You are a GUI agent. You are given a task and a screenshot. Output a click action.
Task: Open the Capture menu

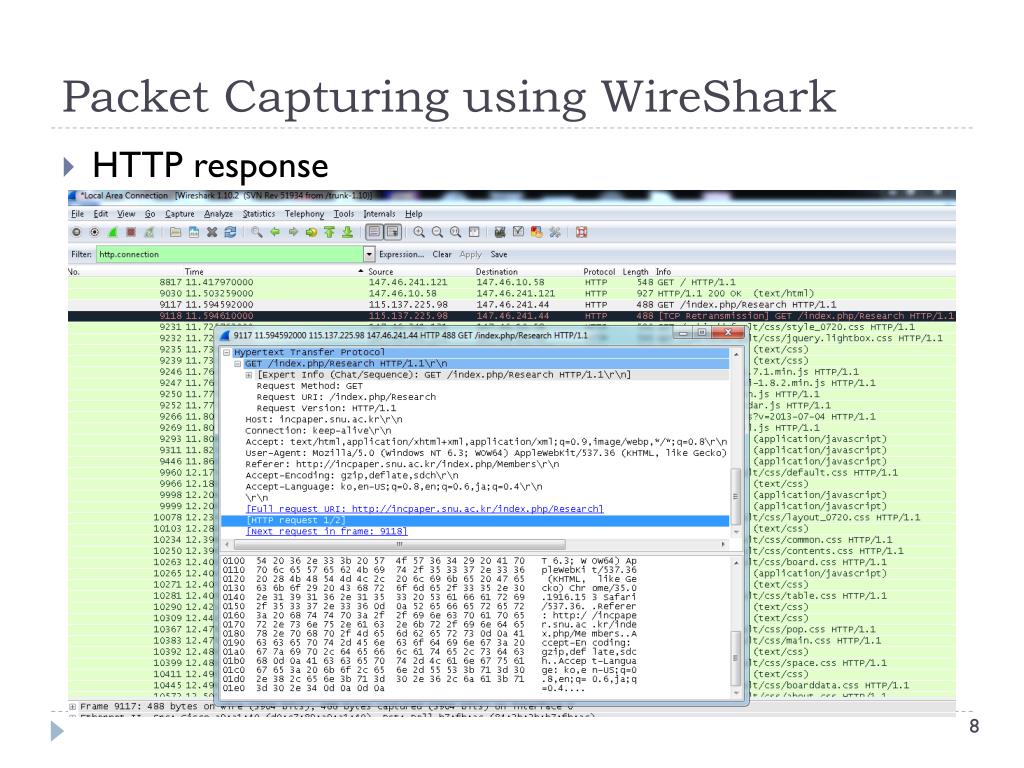click(180, 214)
